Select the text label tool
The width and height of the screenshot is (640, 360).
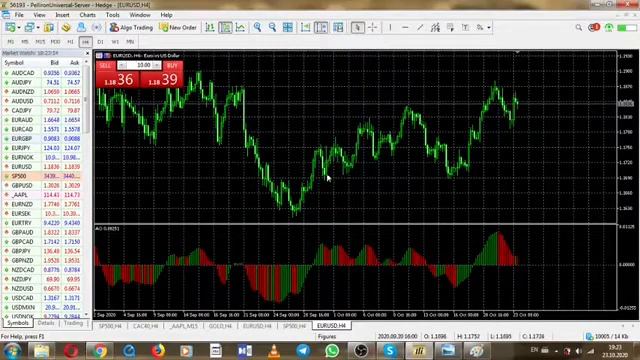tap(465, 27)
